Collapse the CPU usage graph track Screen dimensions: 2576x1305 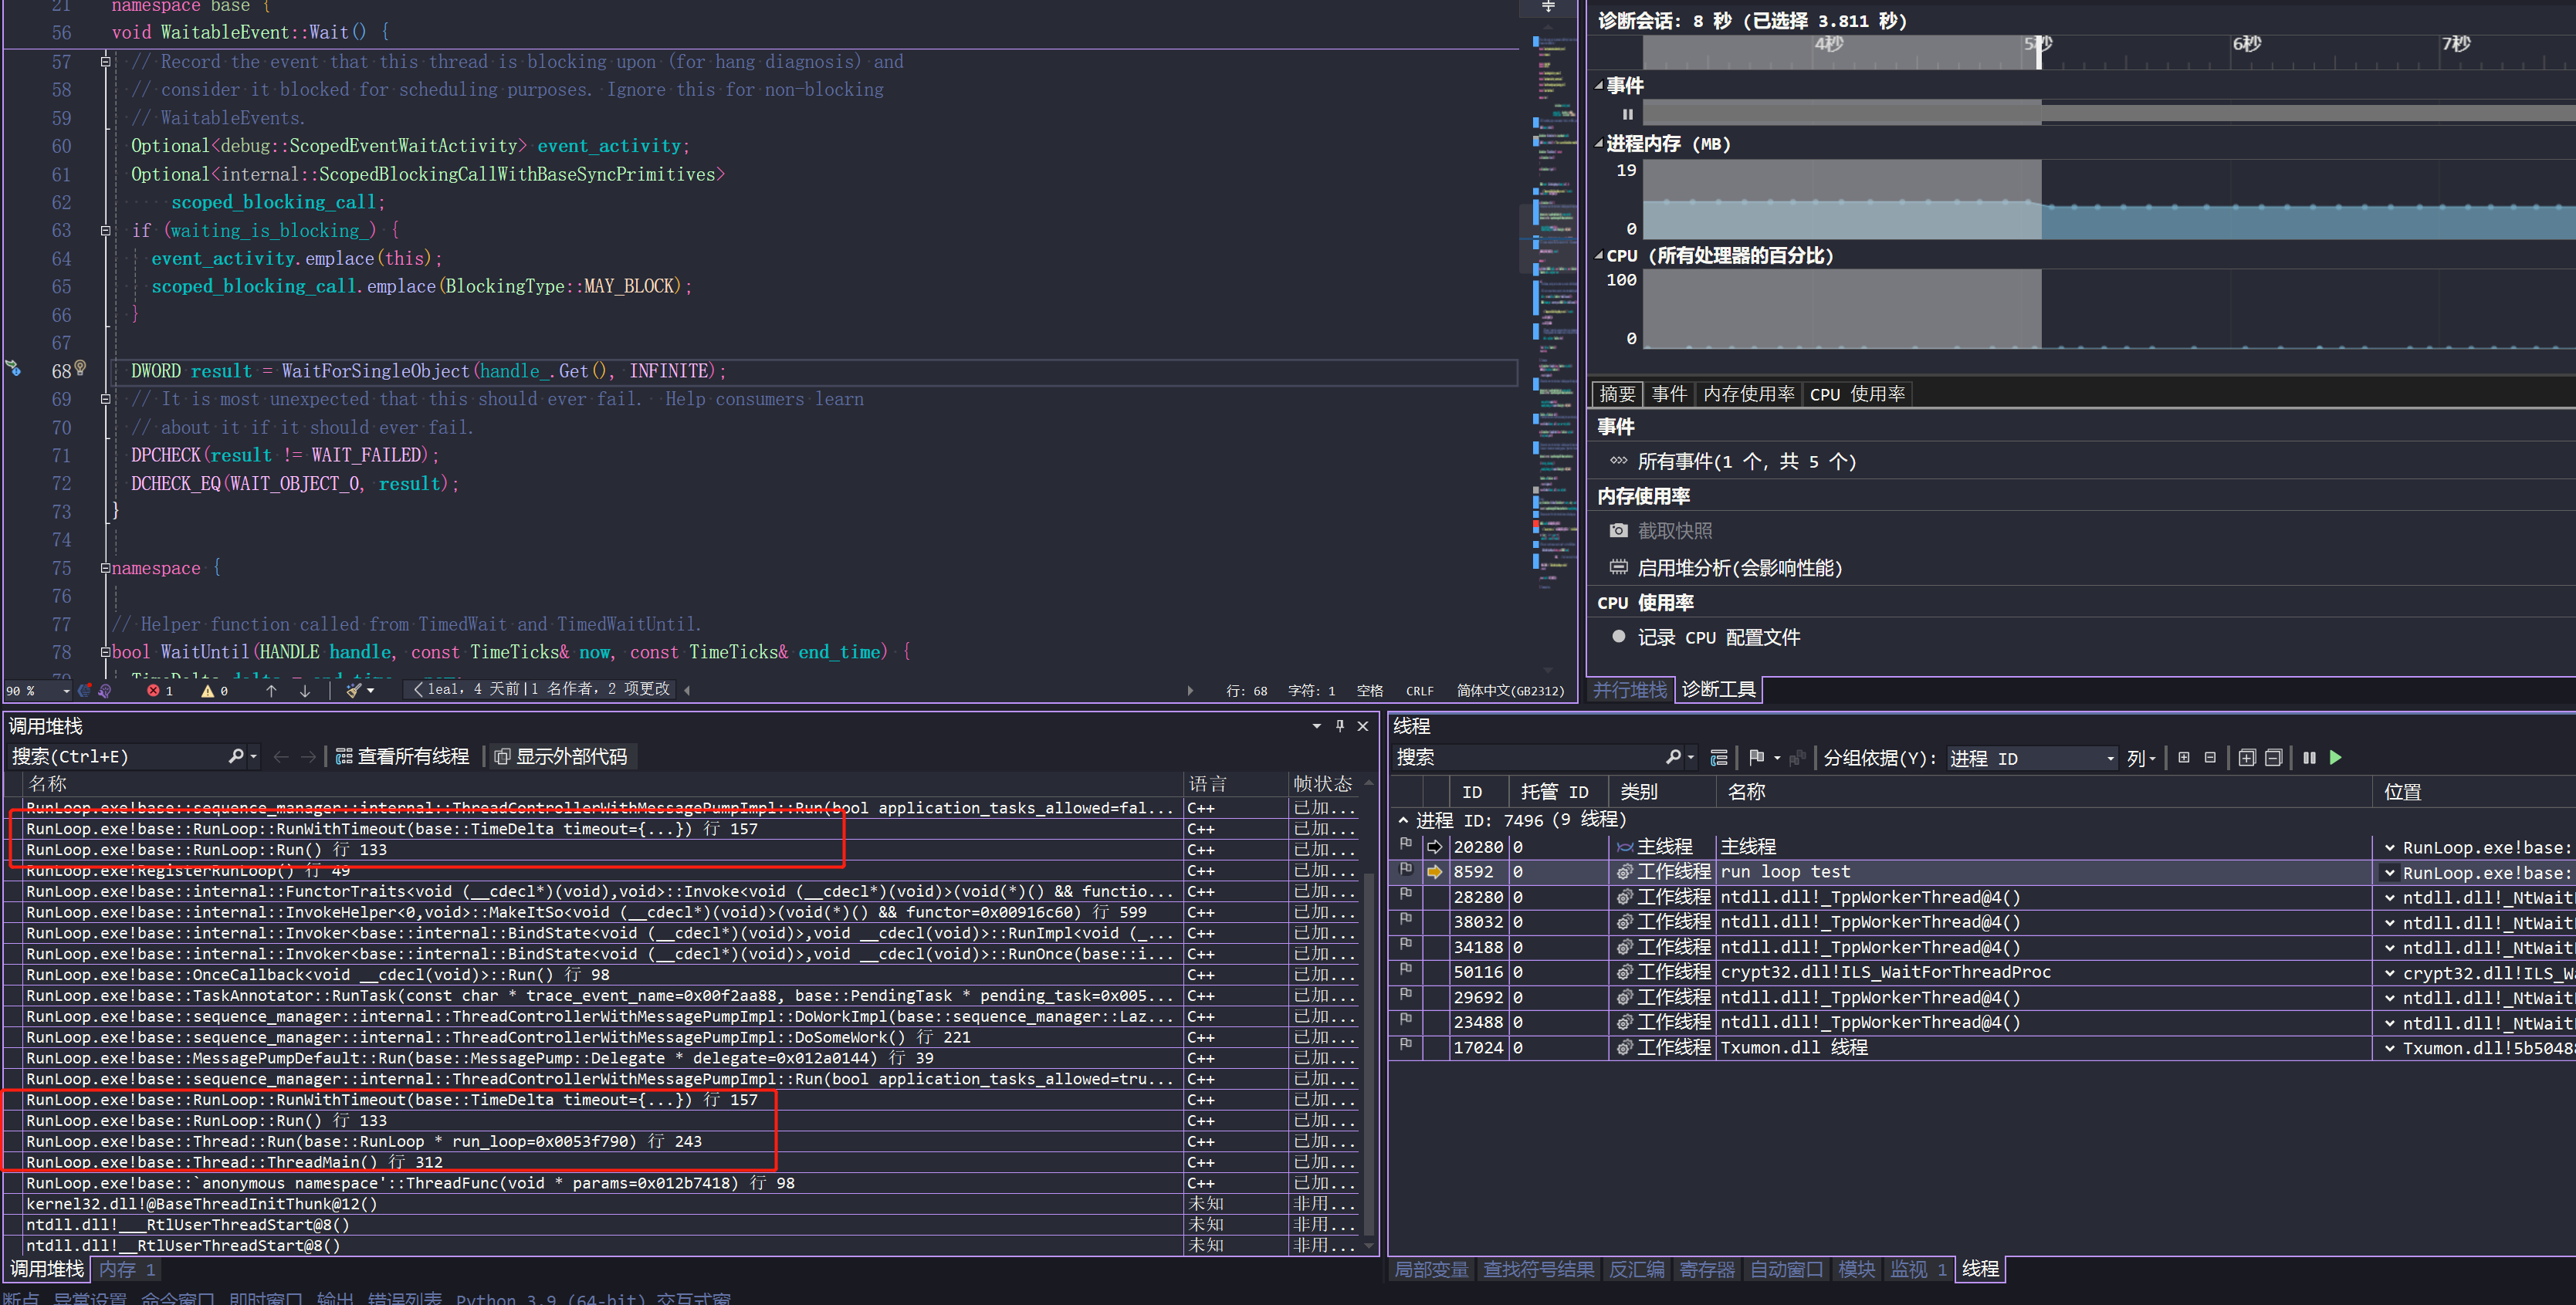pyautogui.click(x=1599, y=256)
